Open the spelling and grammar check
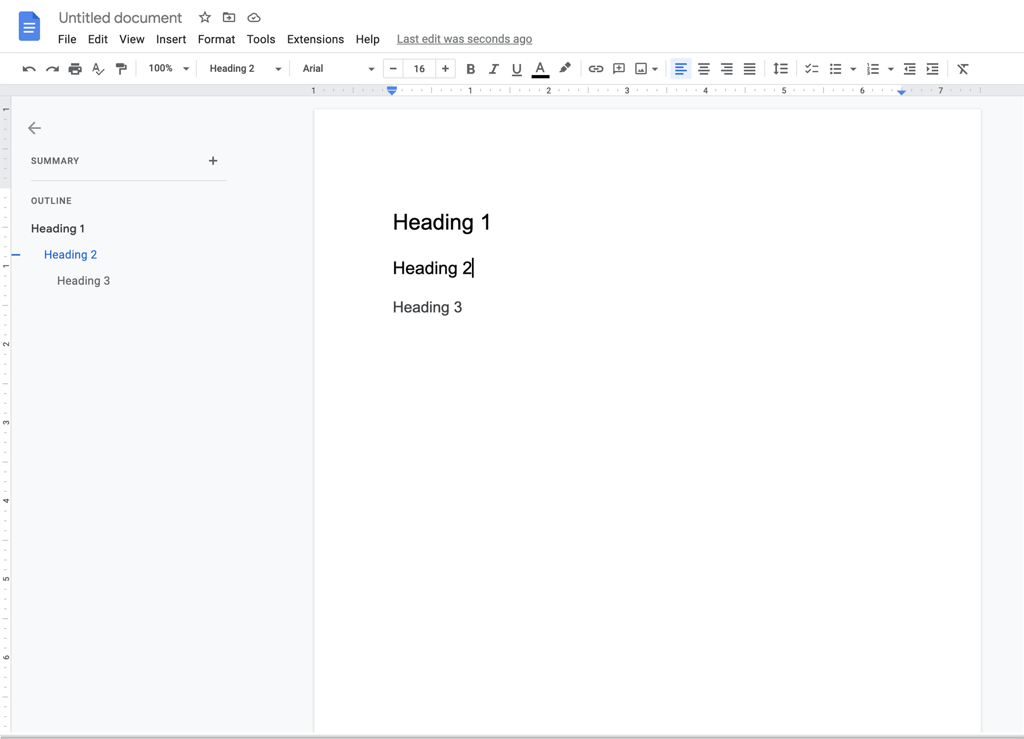 pos(97,68)
